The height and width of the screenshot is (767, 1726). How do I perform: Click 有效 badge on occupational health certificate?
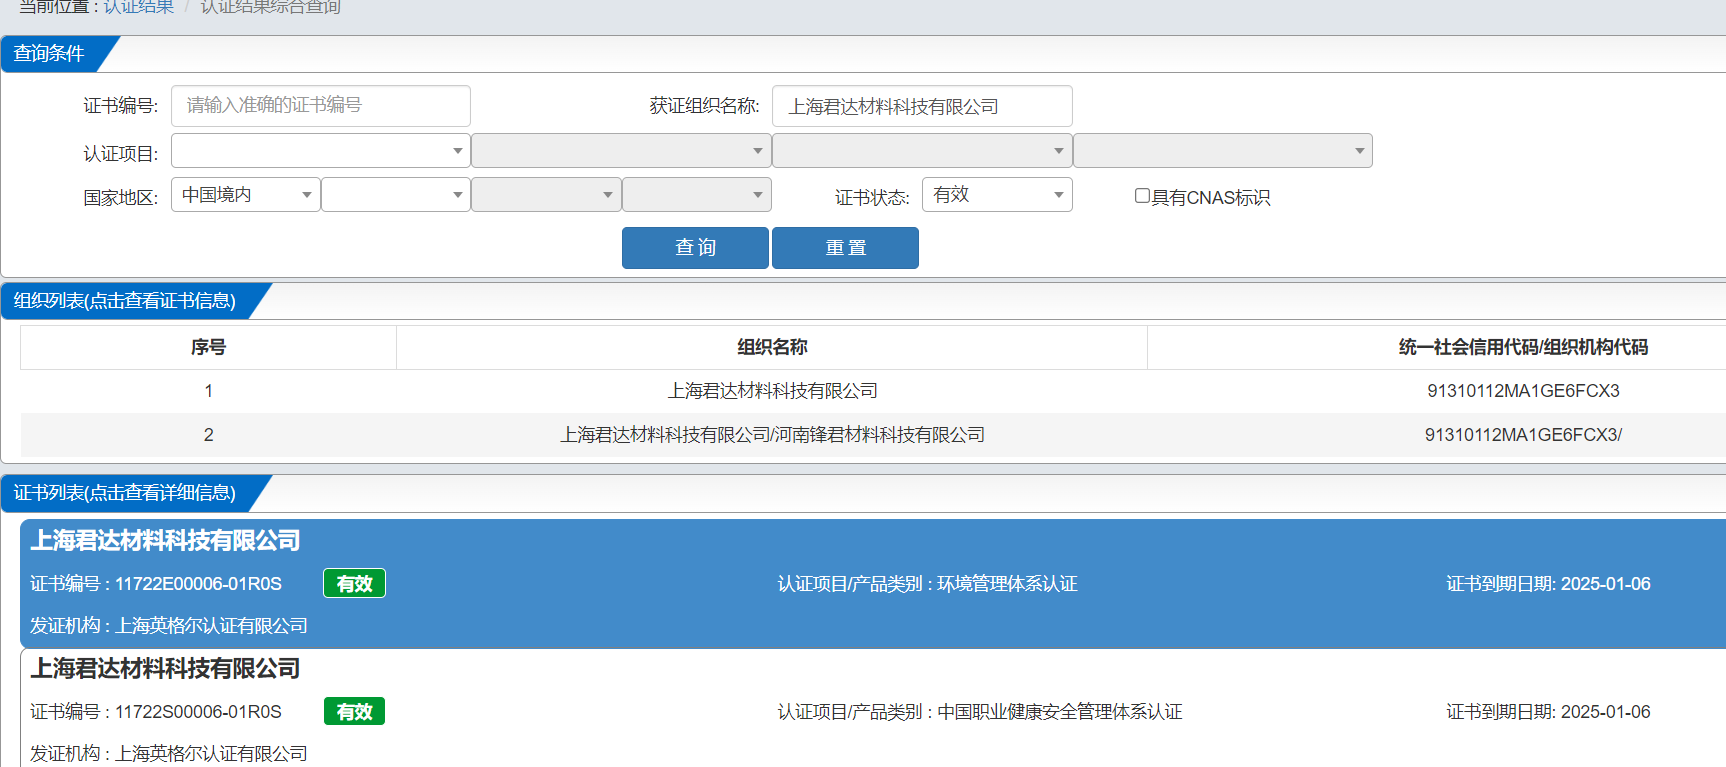(x=354, y=712)
